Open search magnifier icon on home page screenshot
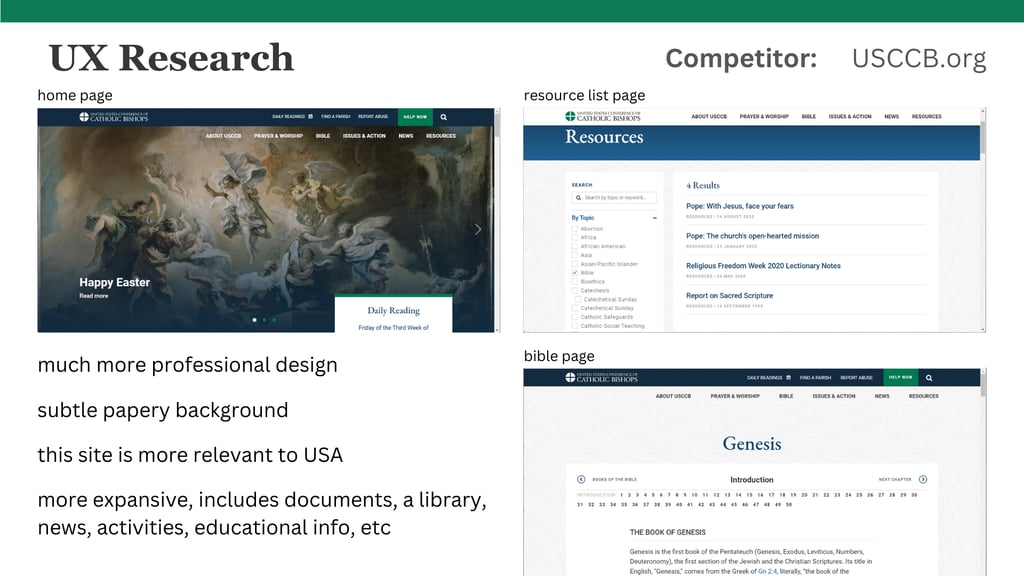This screenshot has height=576, width=1024. (443, 117)
